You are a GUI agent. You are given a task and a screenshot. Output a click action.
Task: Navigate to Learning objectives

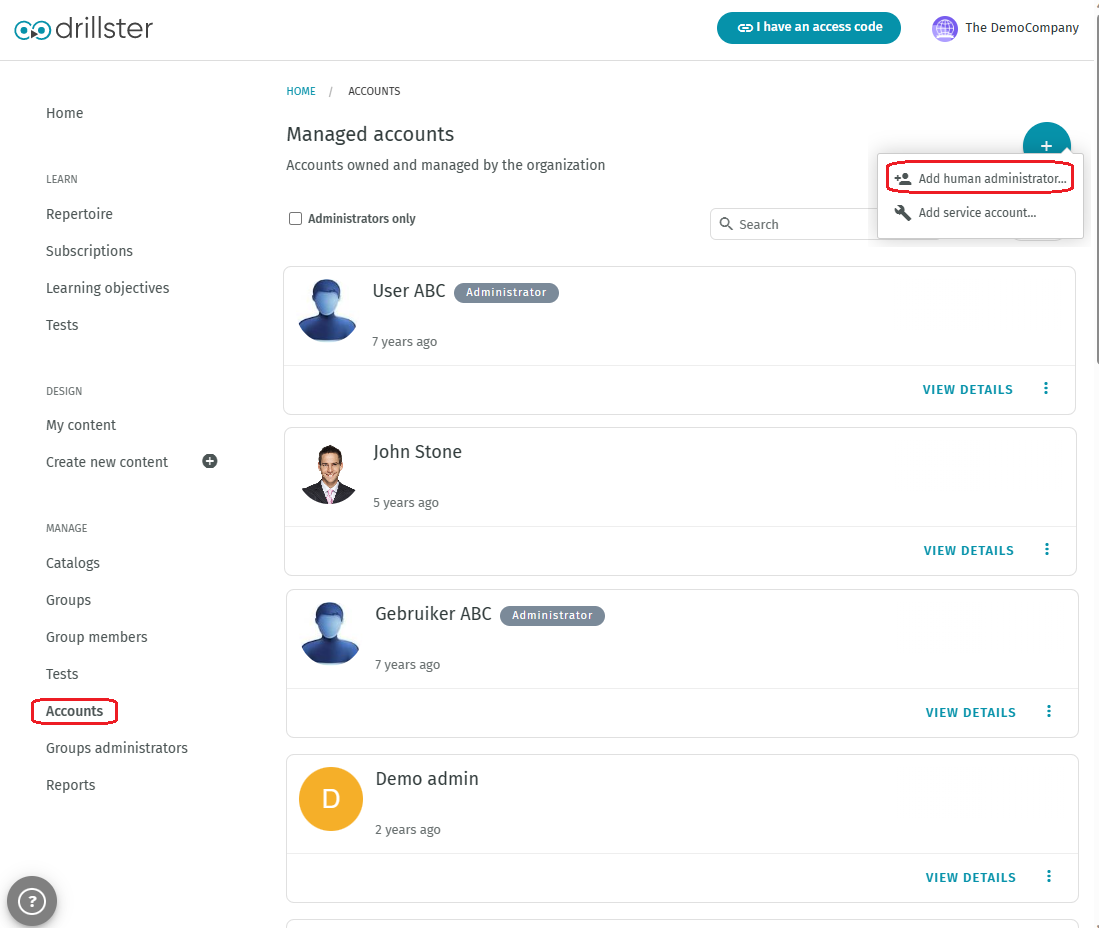pyautogui.click(x=107, y=287)
